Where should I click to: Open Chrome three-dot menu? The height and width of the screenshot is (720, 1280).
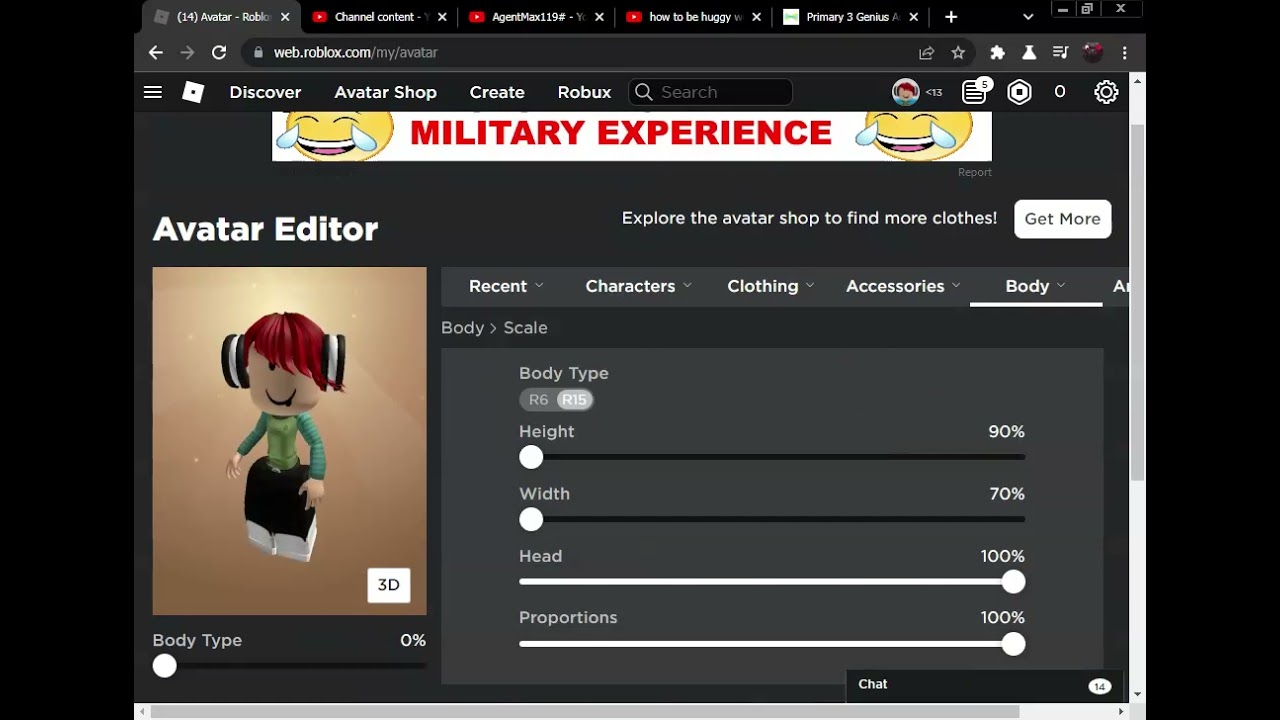tap(1125, 53)
